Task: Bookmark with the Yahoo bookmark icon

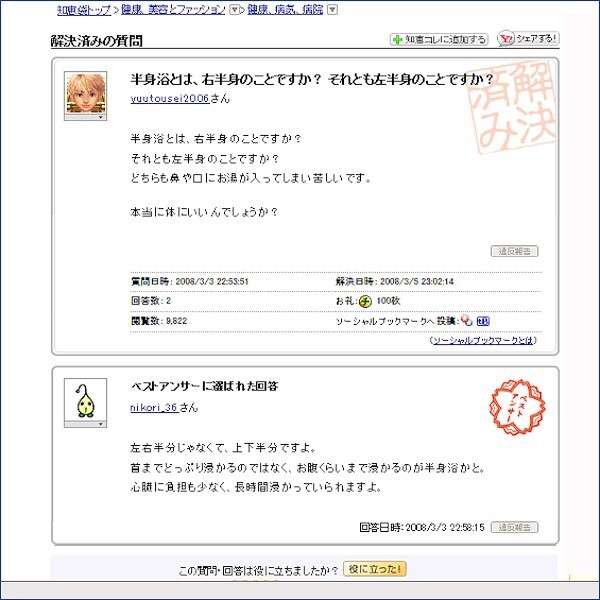Action: [466, 321]
